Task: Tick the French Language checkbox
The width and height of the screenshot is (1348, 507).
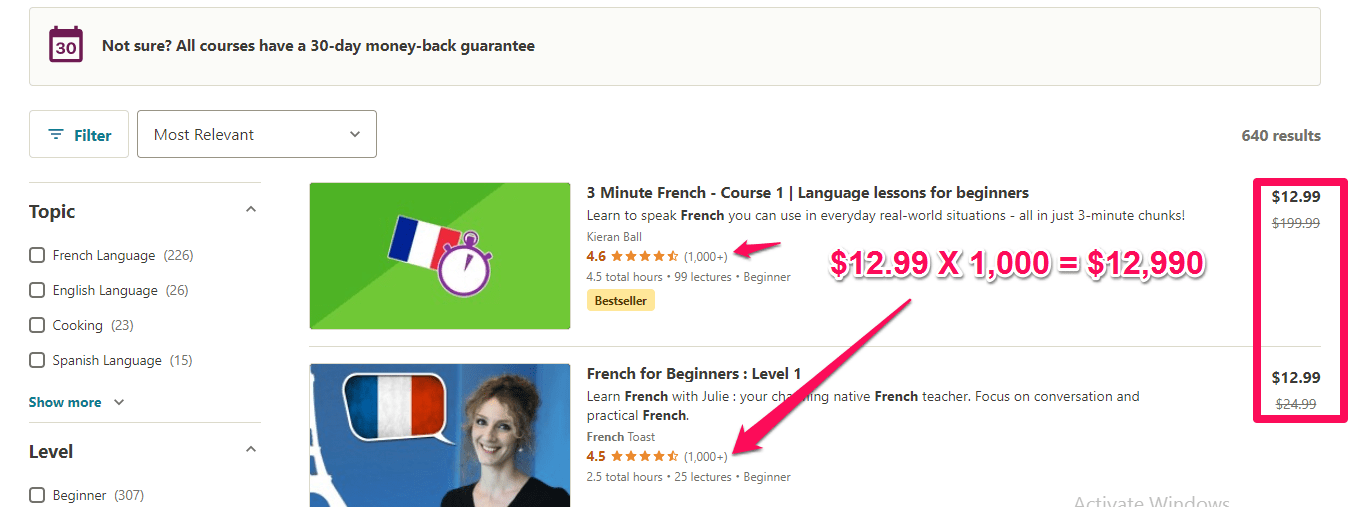Action: (x=37, y=256)
